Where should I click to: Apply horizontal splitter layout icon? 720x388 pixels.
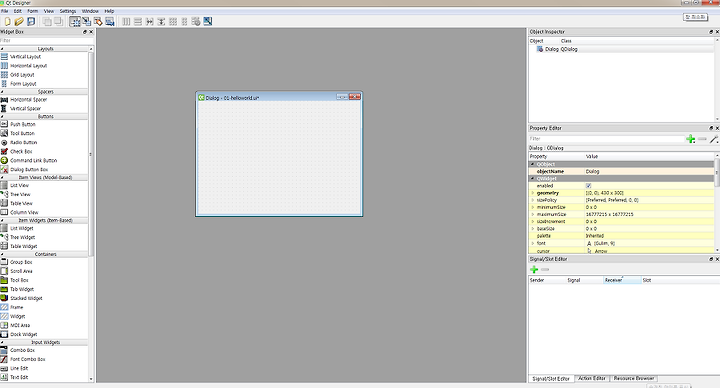tap(150, 22)
